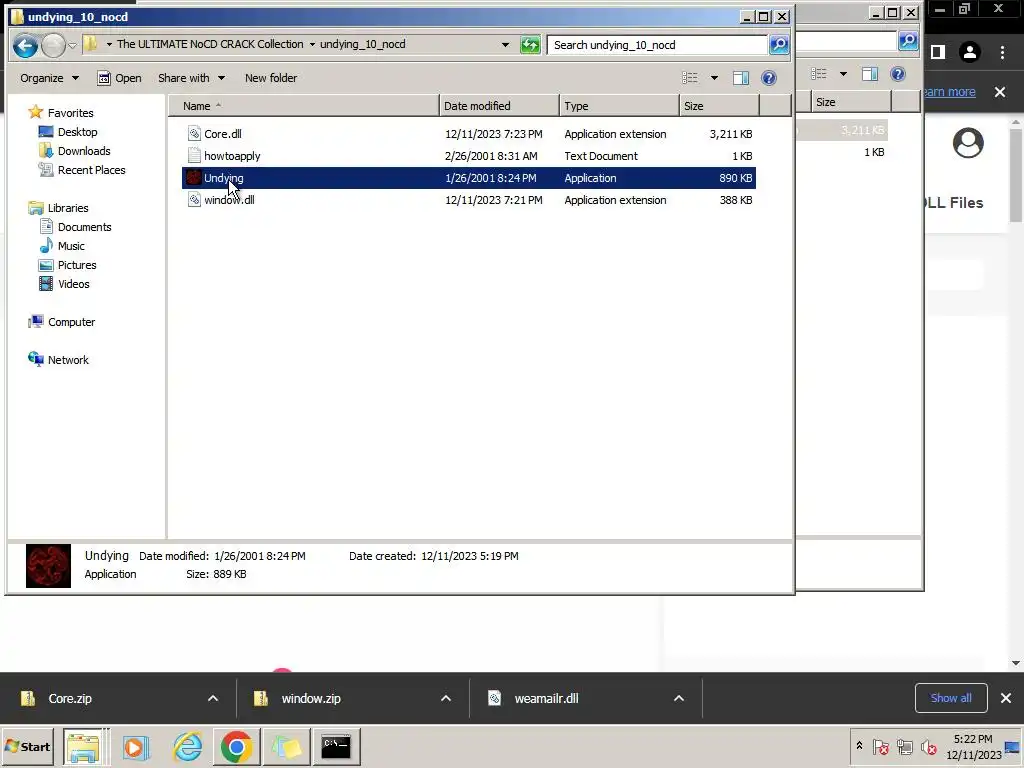Sort by the Size column header
The height and width of the screenshot is (768, 1024).
point(719,106)
